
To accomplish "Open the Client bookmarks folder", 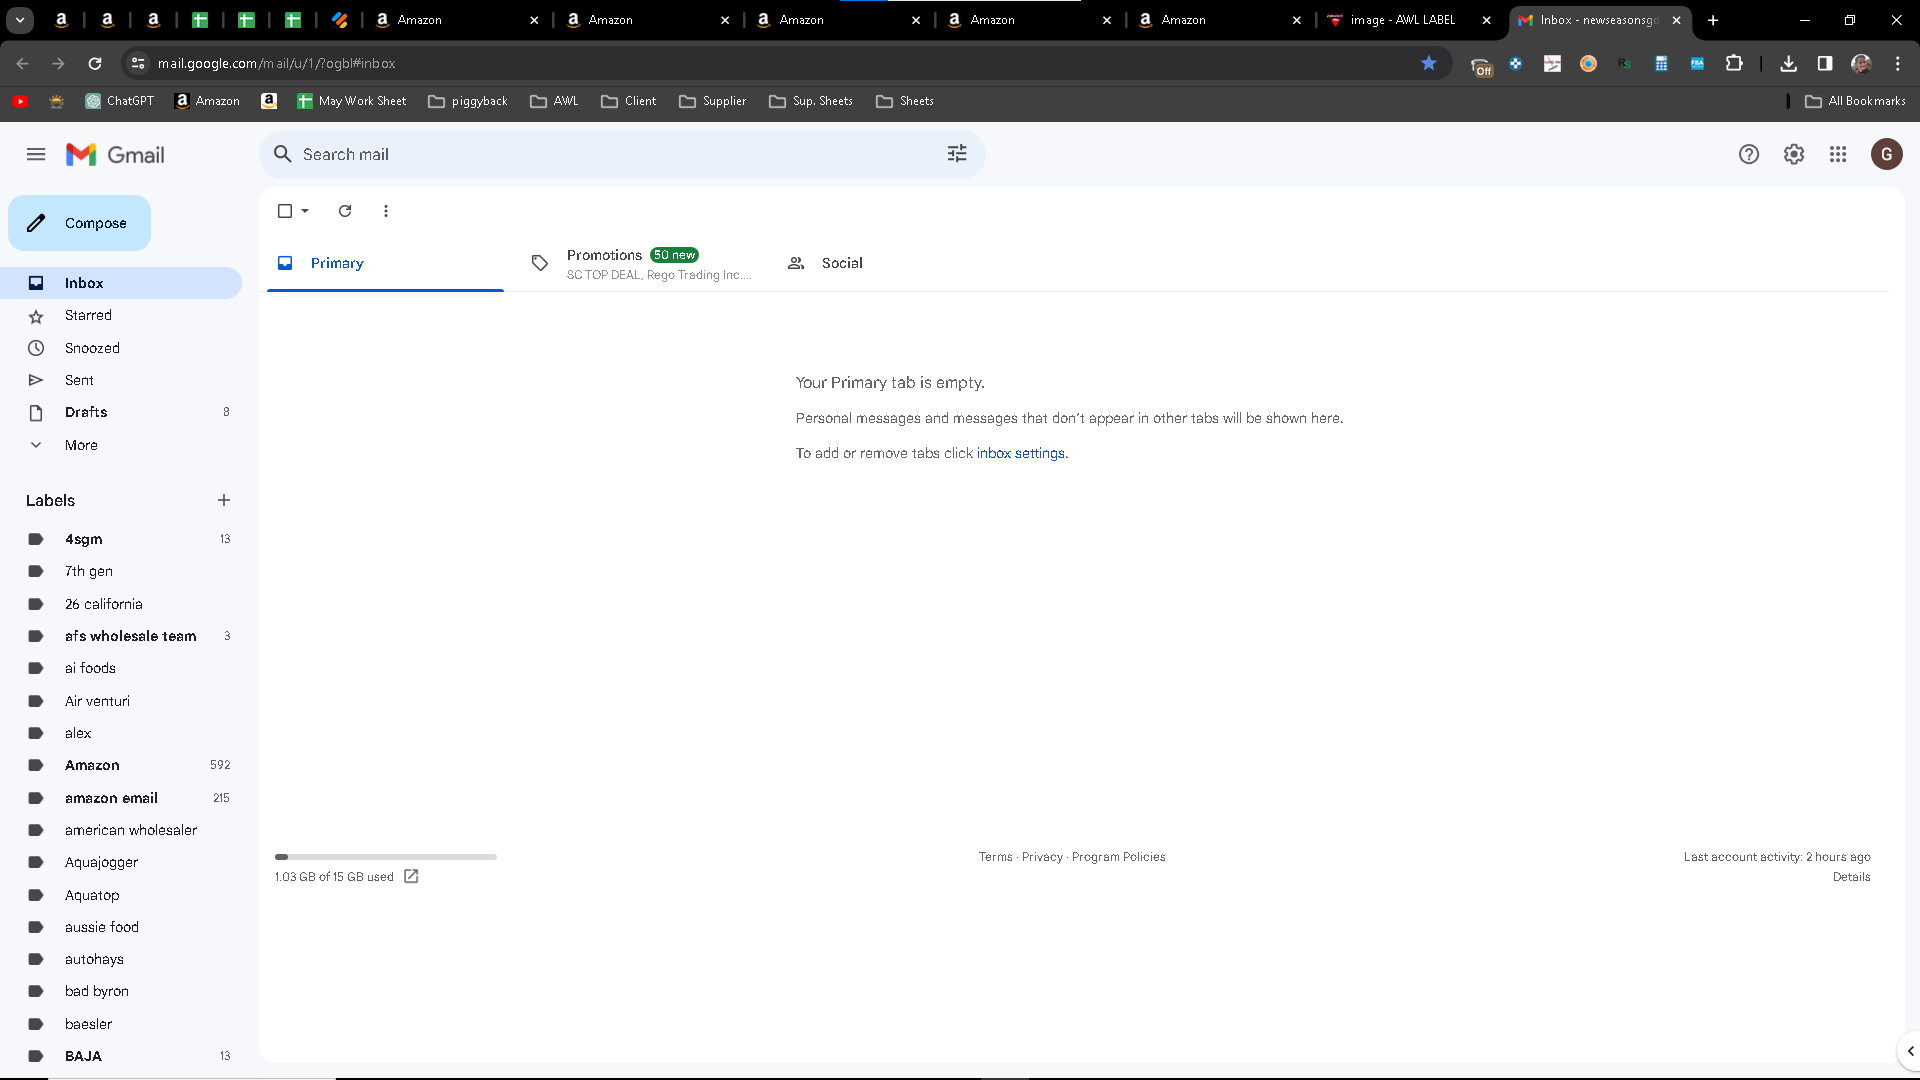I will point(628,101).
